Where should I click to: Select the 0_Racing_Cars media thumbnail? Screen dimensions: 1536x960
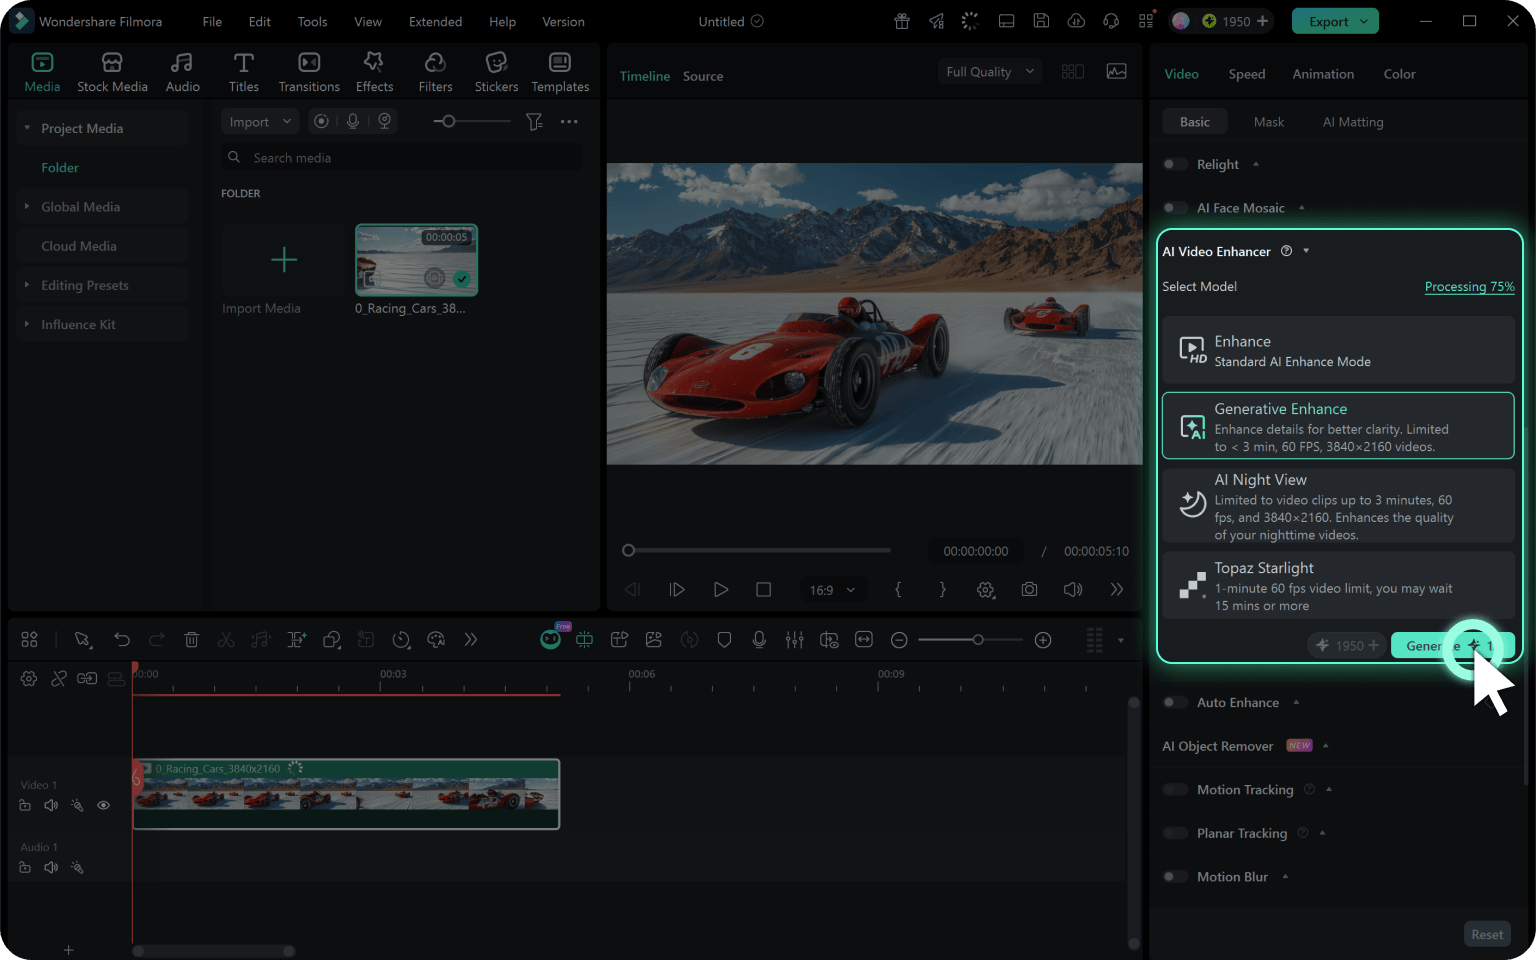[416, 260]
